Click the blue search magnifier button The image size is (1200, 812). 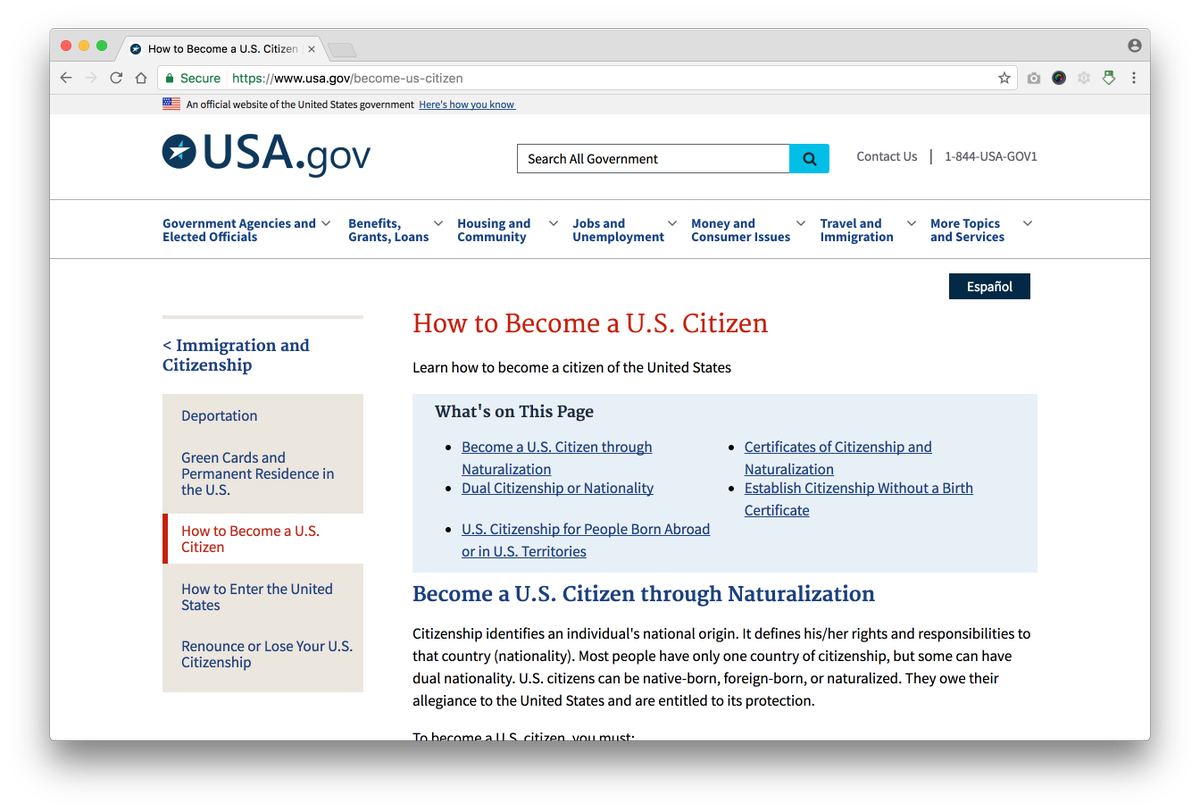click(809, 159)
